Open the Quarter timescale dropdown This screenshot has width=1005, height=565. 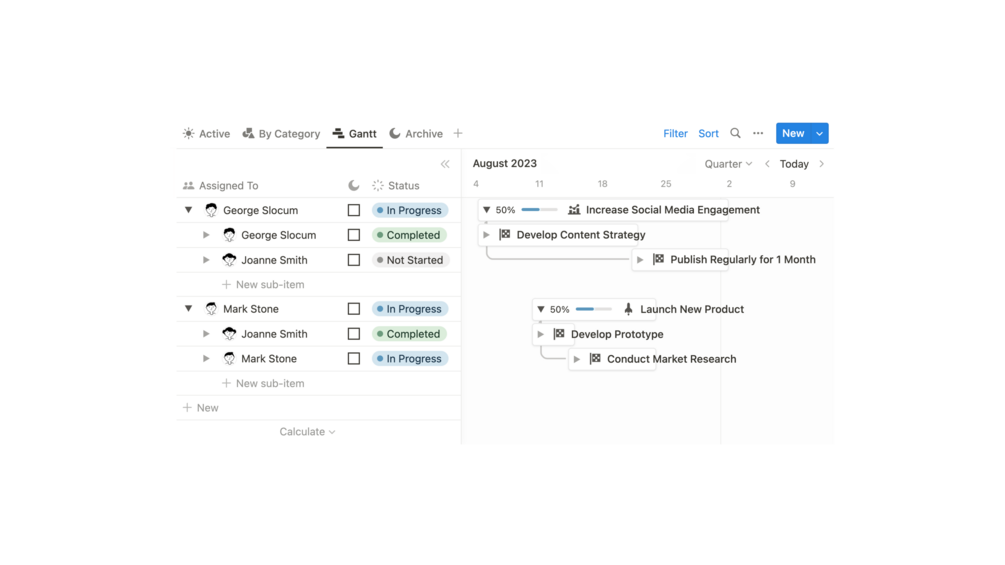click(728, 164)
